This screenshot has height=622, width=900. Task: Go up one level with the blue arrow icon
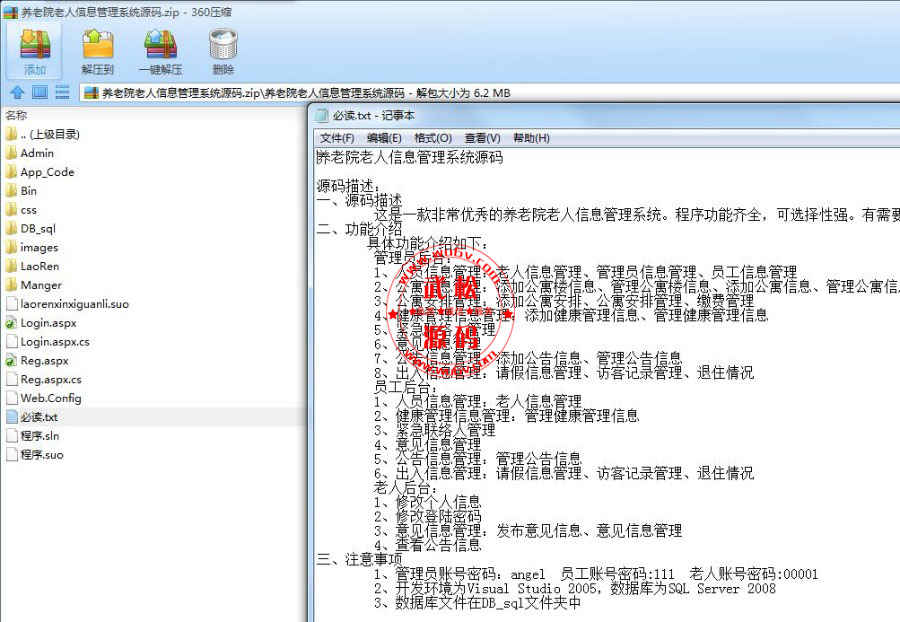[x=17, y=92]
